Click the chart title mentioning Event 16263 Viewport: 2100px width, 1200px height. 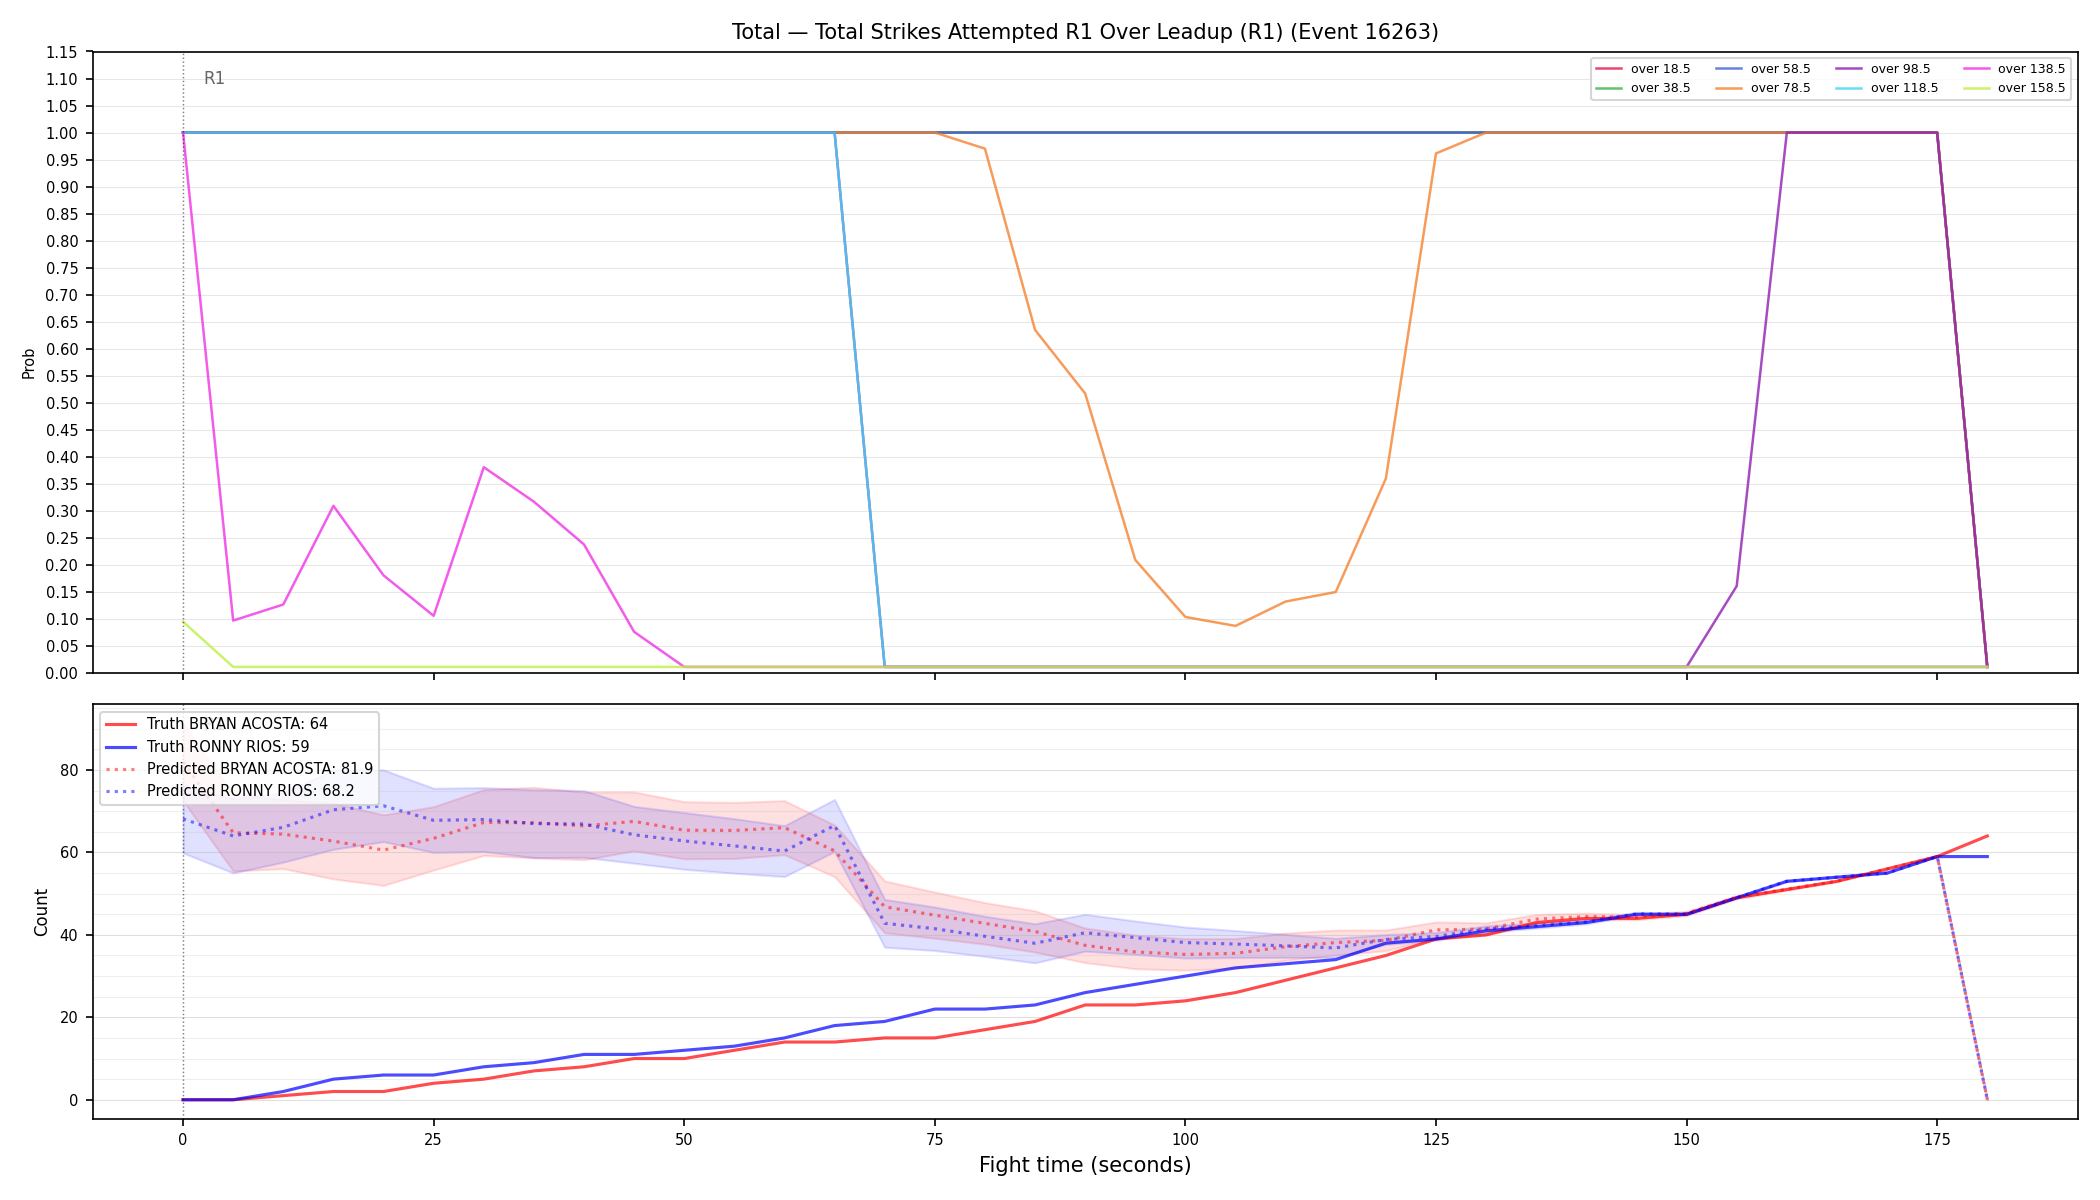[x=1085, y=32]
